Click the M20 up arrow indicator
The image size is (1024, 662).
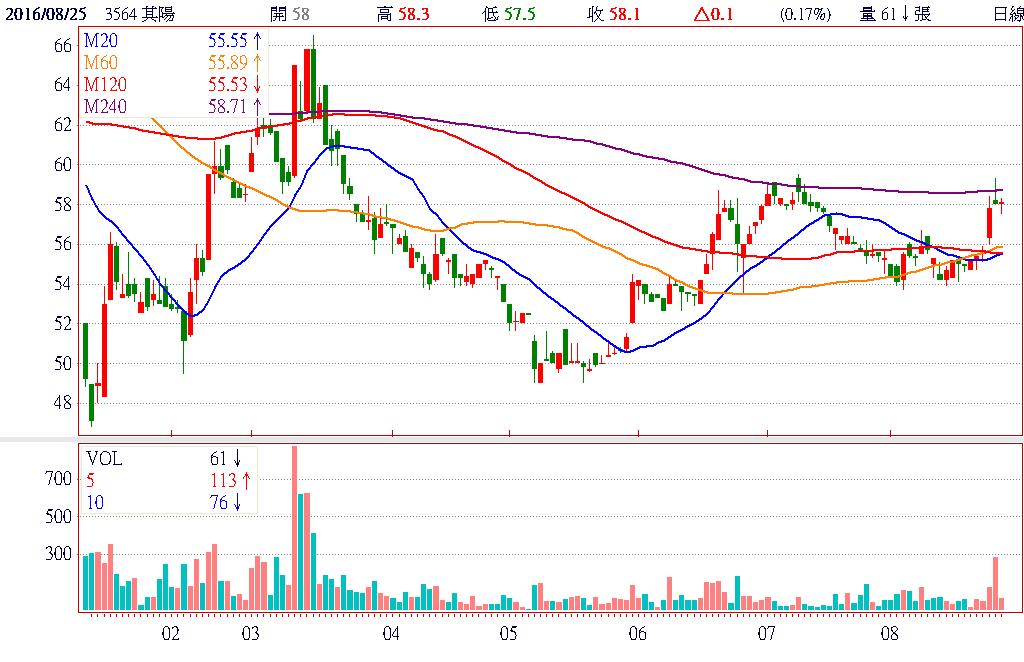coord(258,41)
